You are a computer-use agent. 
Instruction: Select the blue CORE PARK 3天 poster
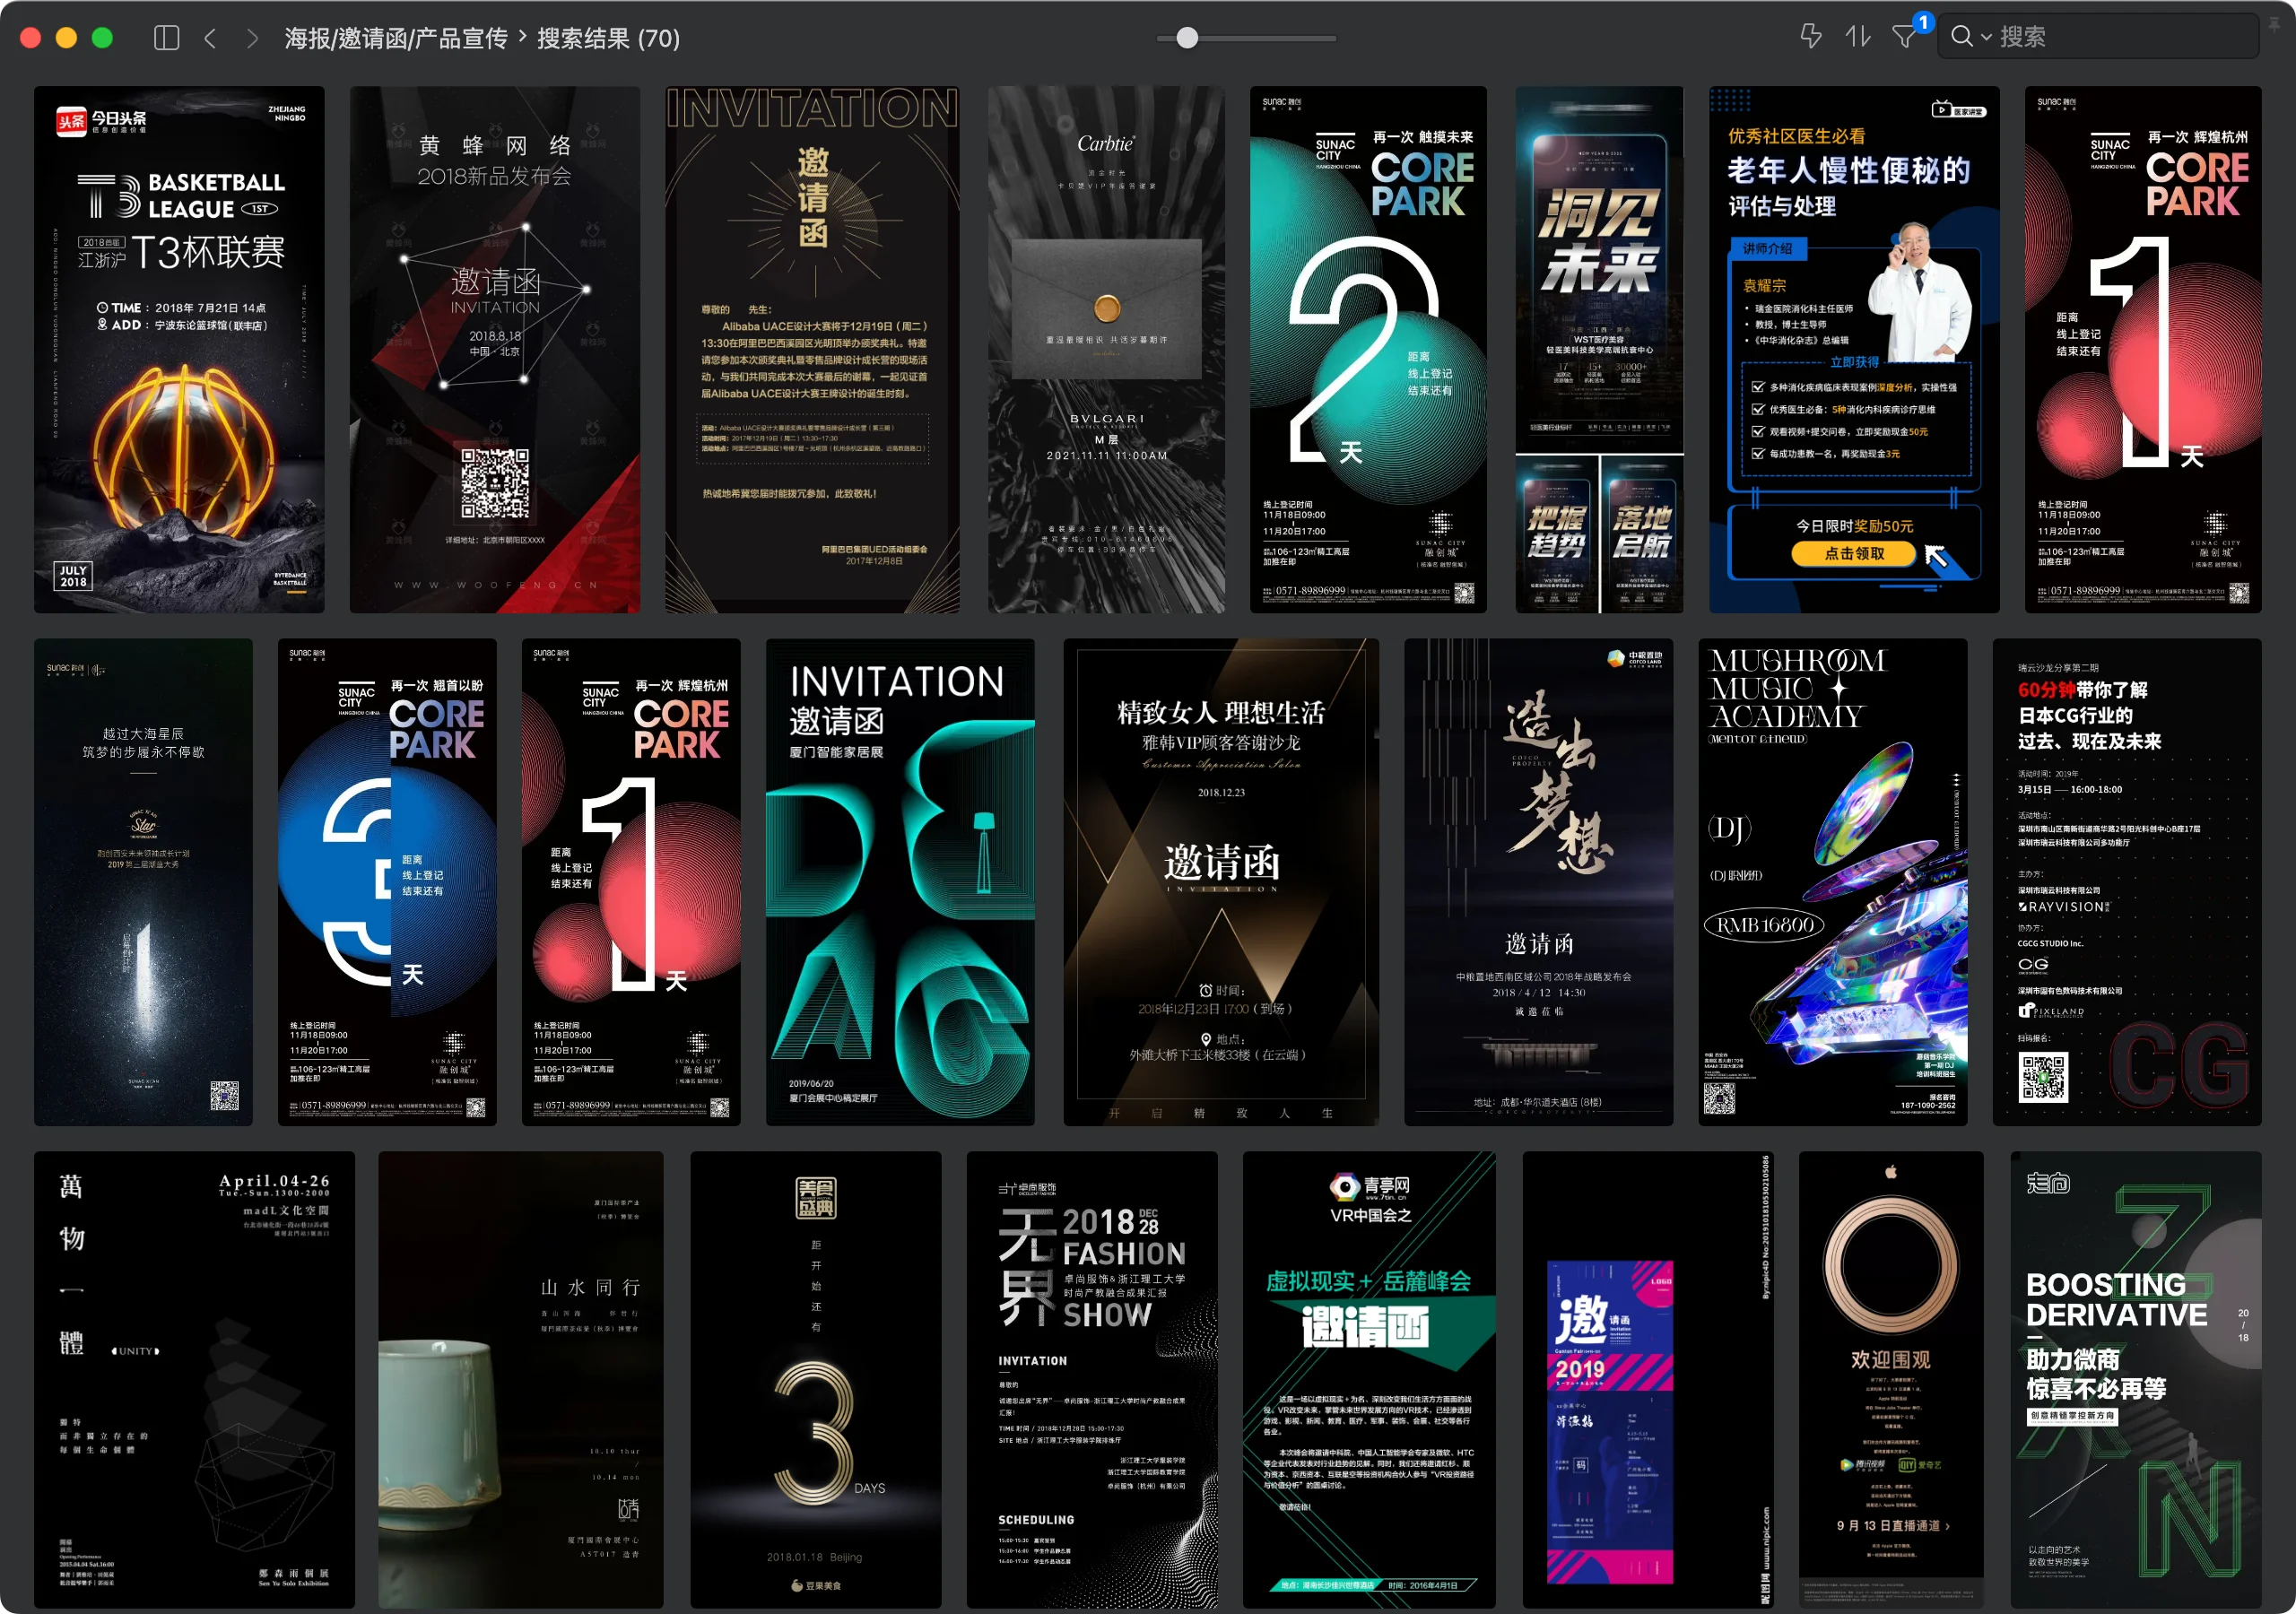(x=387, y=882)
